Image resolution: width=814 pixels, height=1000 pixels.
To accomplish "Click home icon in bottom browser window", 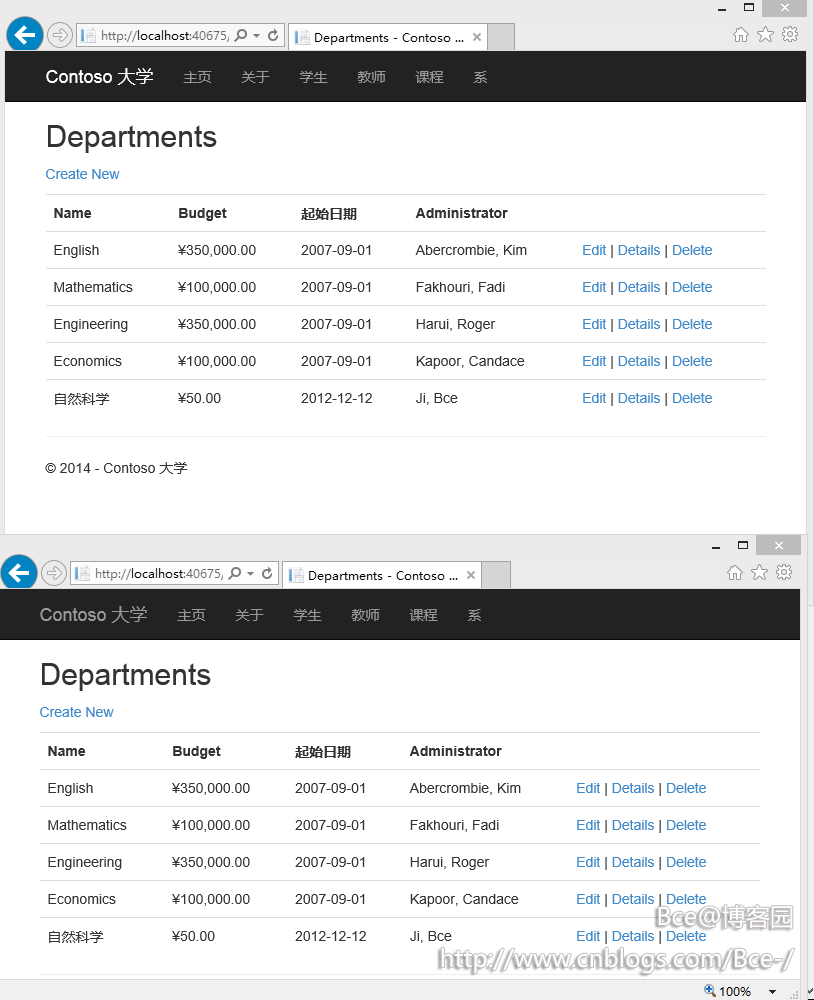I will (x=735, y=573).
